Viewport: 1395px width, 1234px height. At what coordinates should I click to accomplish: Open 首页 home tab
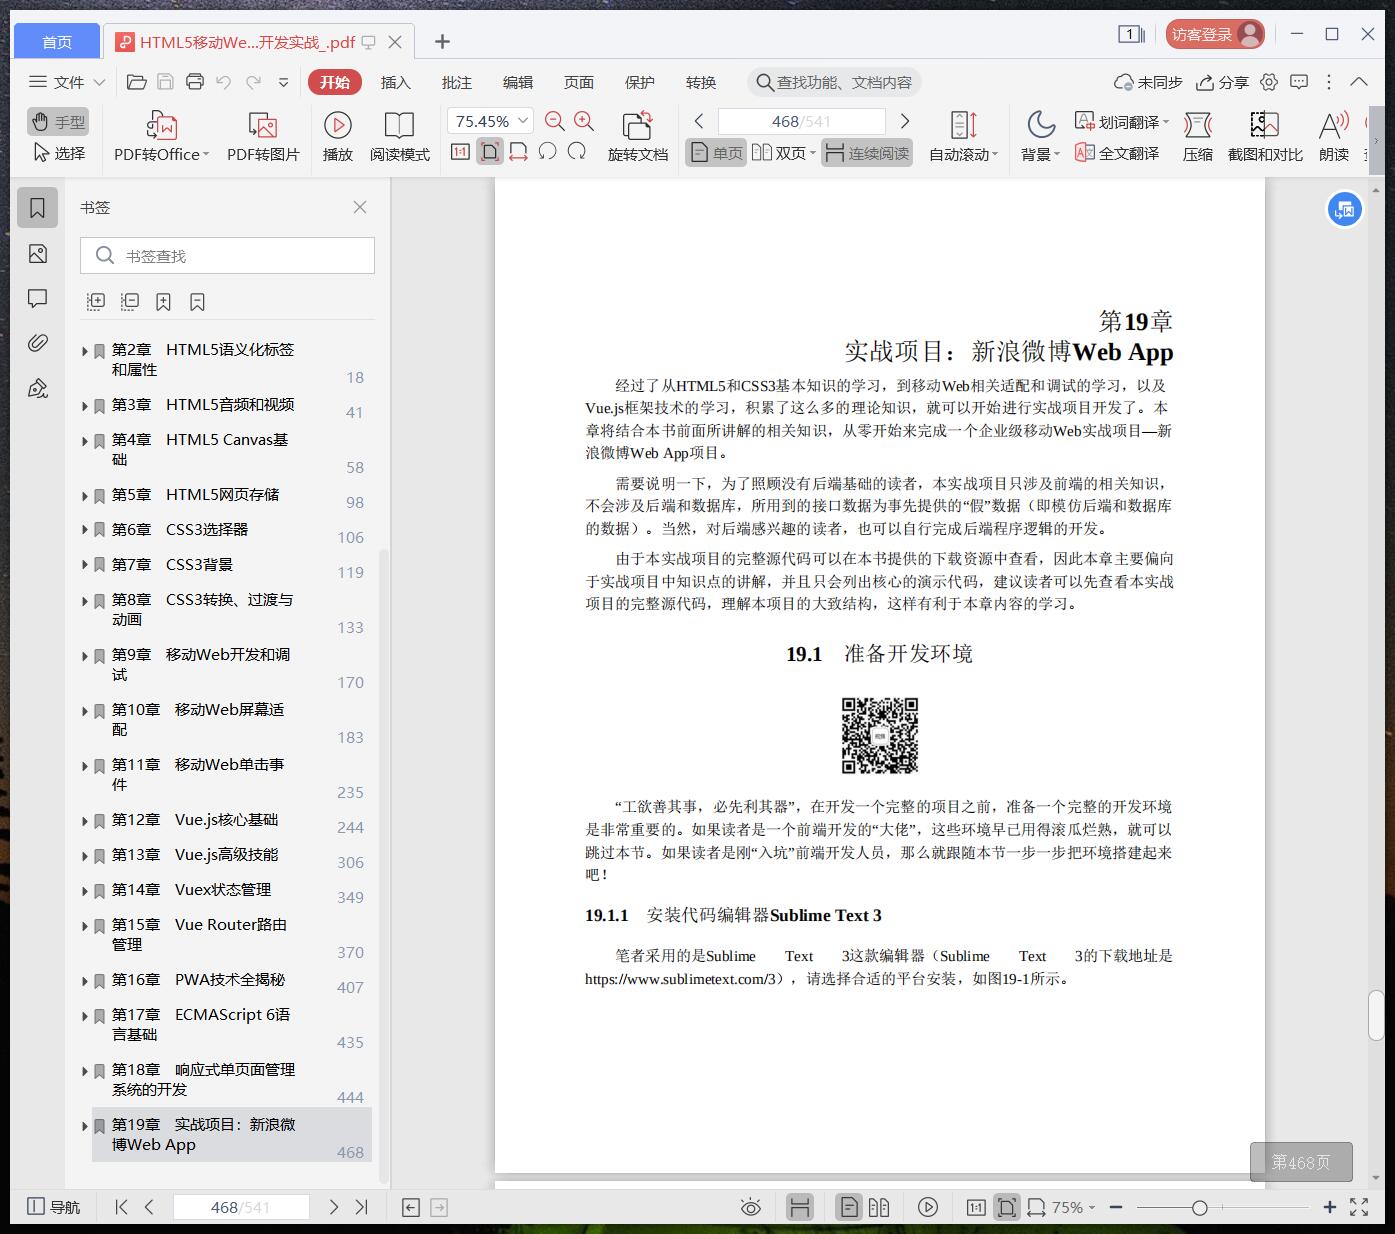(57, 41)
